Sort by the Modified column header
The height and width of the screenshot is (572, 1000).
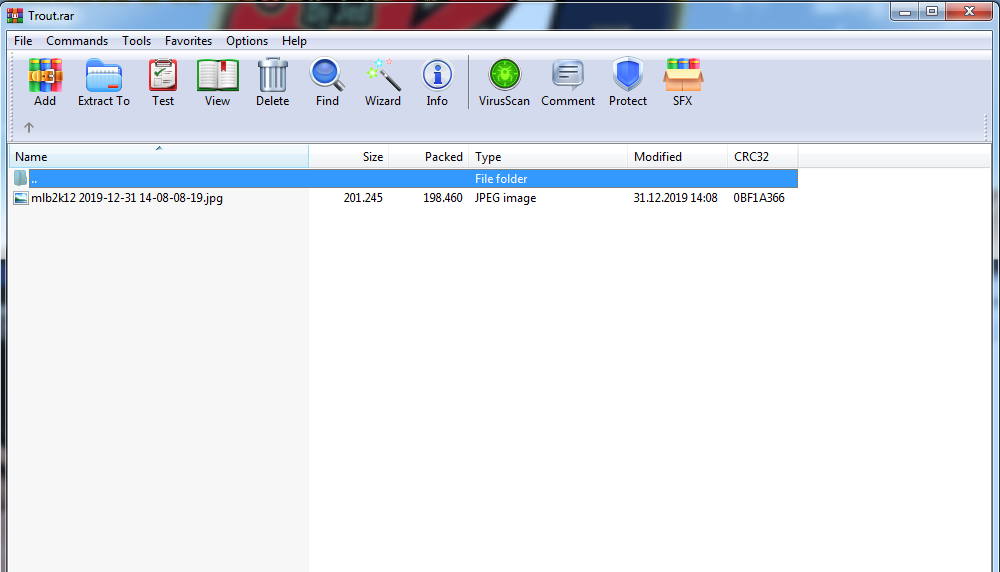(677, 157)
